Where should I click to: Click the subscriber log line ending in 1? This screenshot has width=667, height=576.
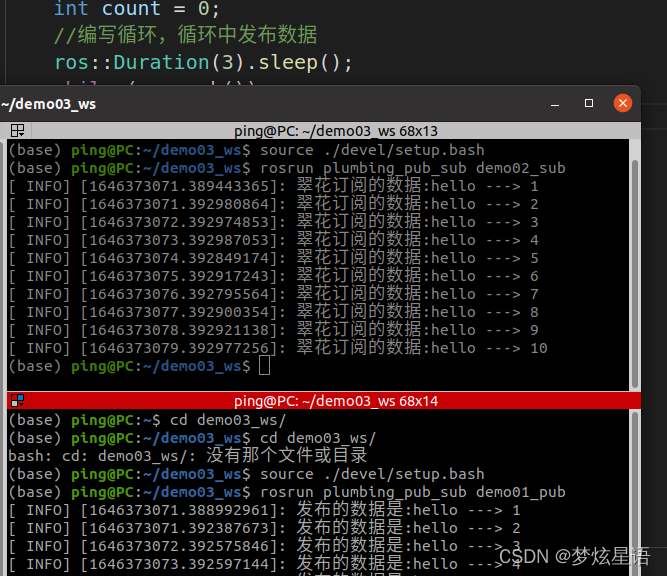click(x=274, y=186)
